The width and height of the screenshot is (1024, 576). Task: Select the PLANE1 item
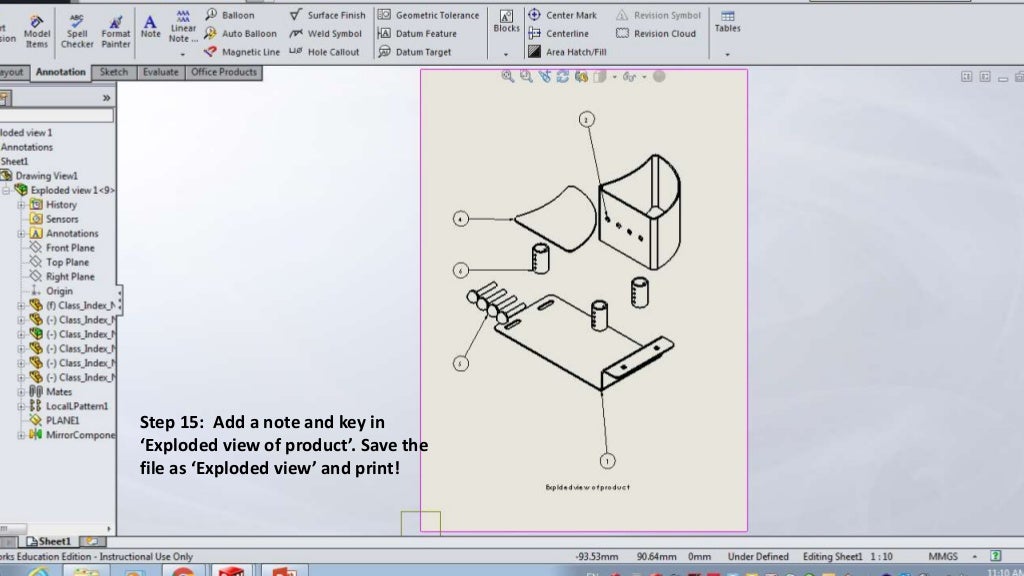click(55, 421)
